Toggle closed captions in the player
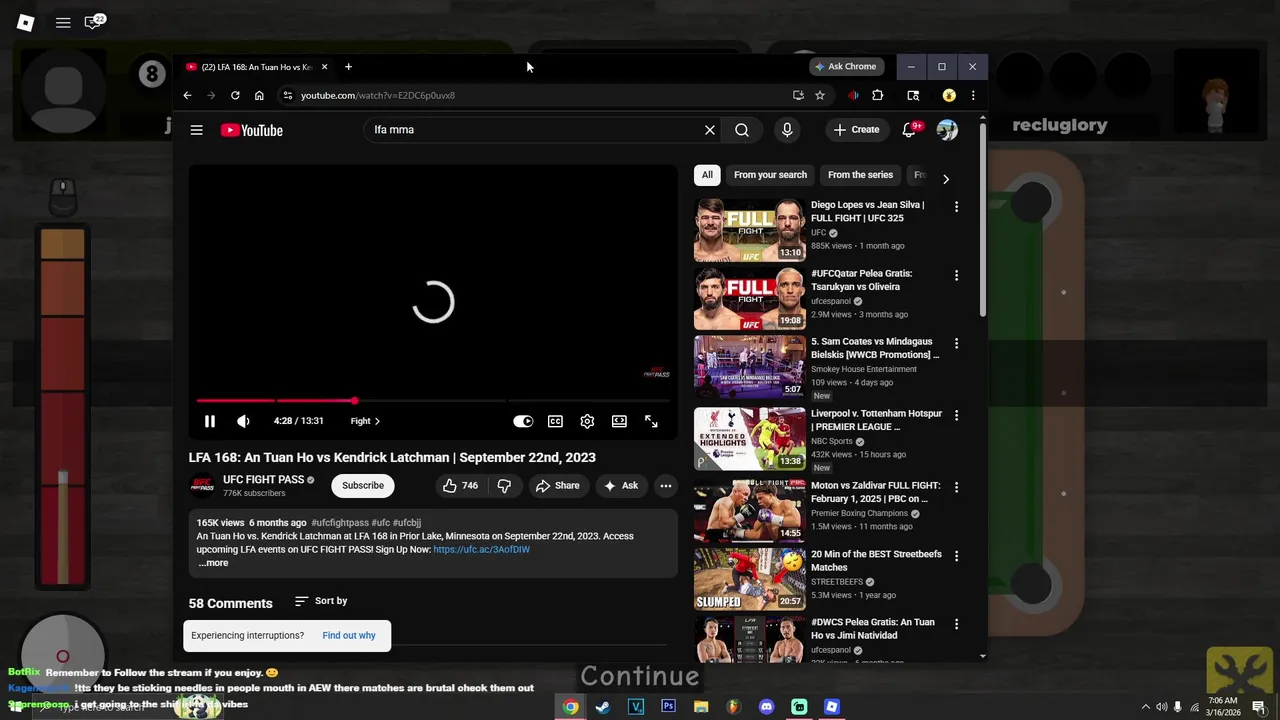 point(555,421)
